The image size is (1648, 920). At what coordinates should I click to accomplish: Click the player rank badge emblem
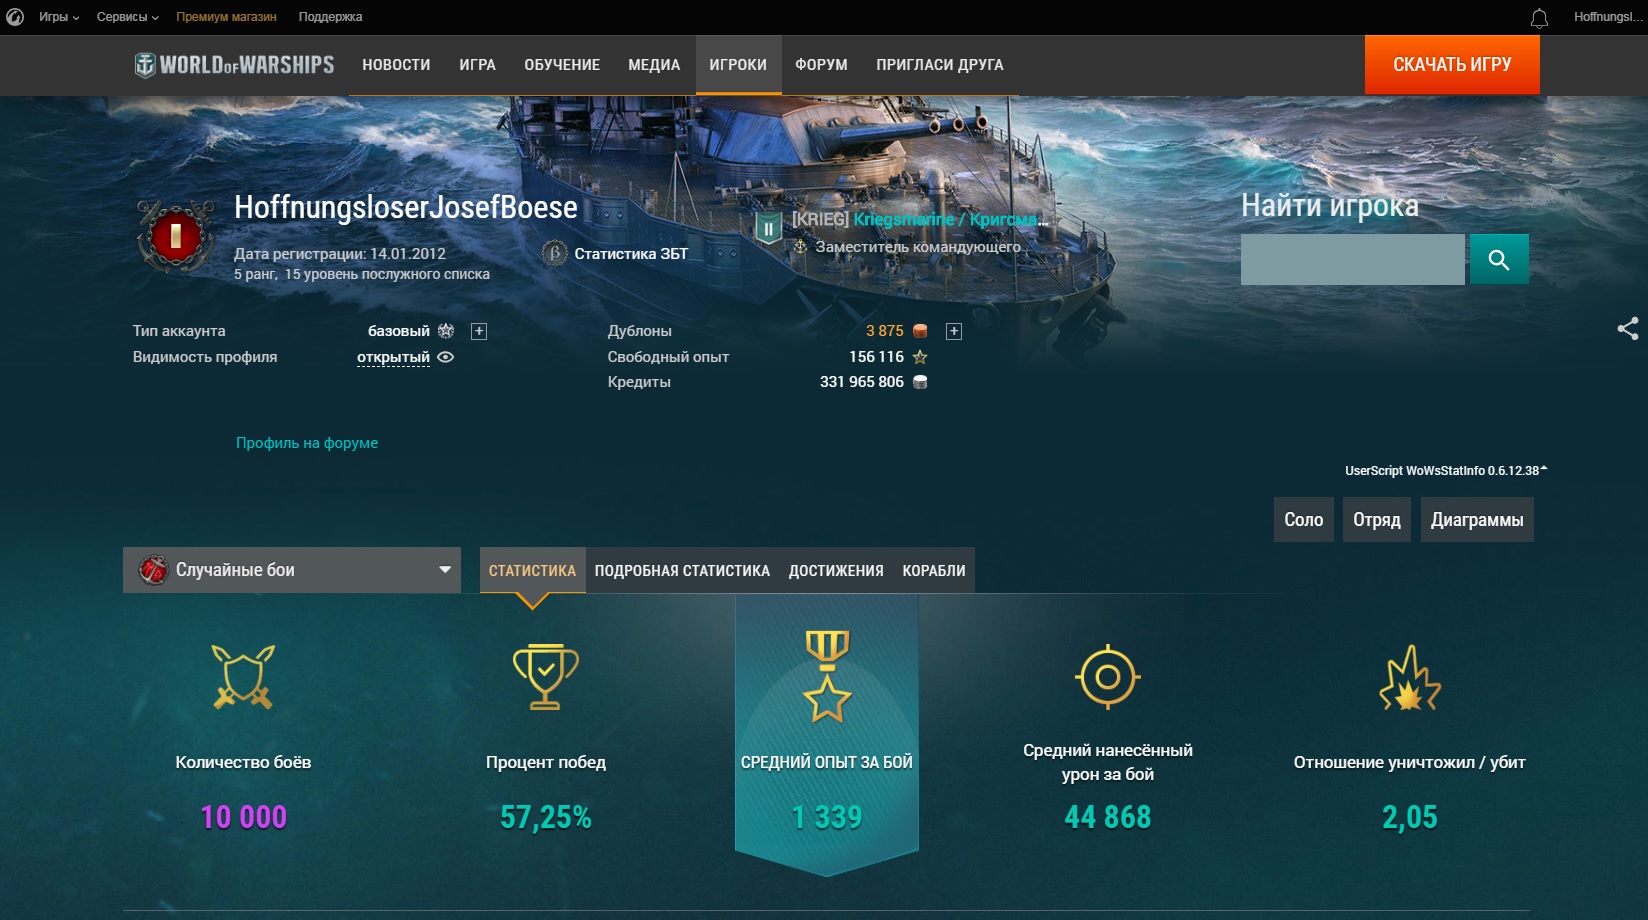coord(176,236)
